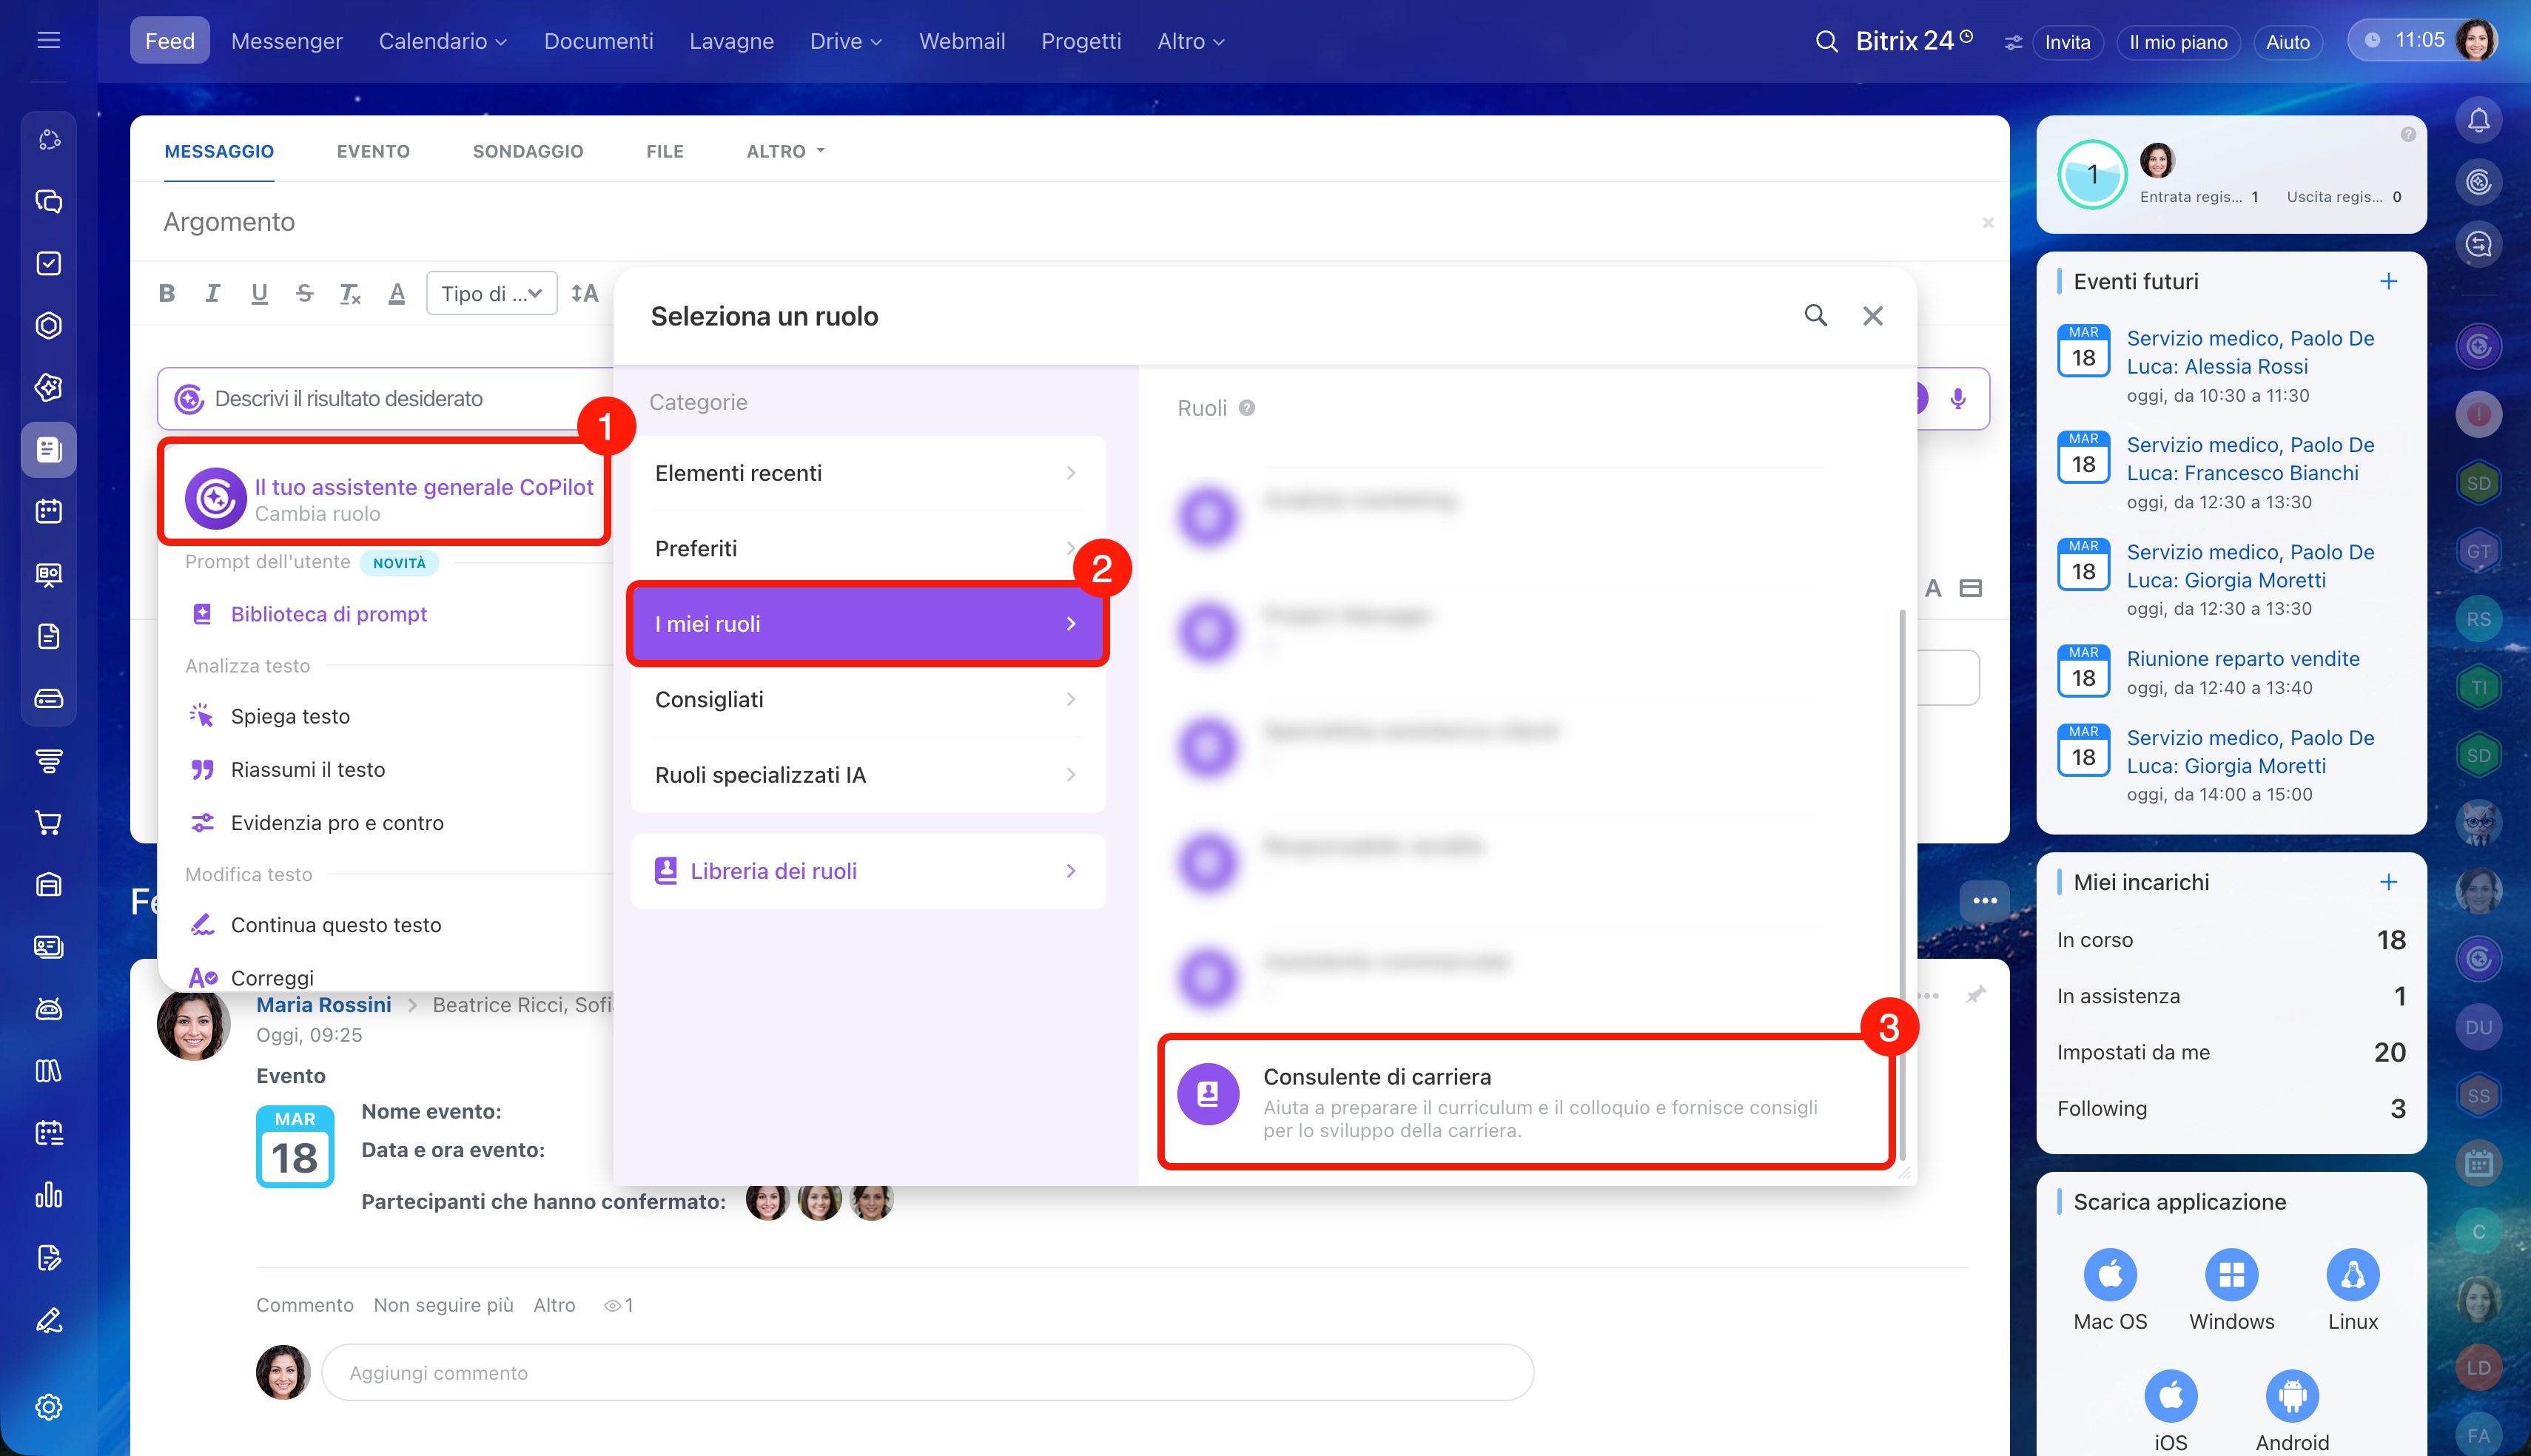Add a new task in Miei incarichi
Image resolution: width=2531 pixels, height=1456 pixels.
2388,882
